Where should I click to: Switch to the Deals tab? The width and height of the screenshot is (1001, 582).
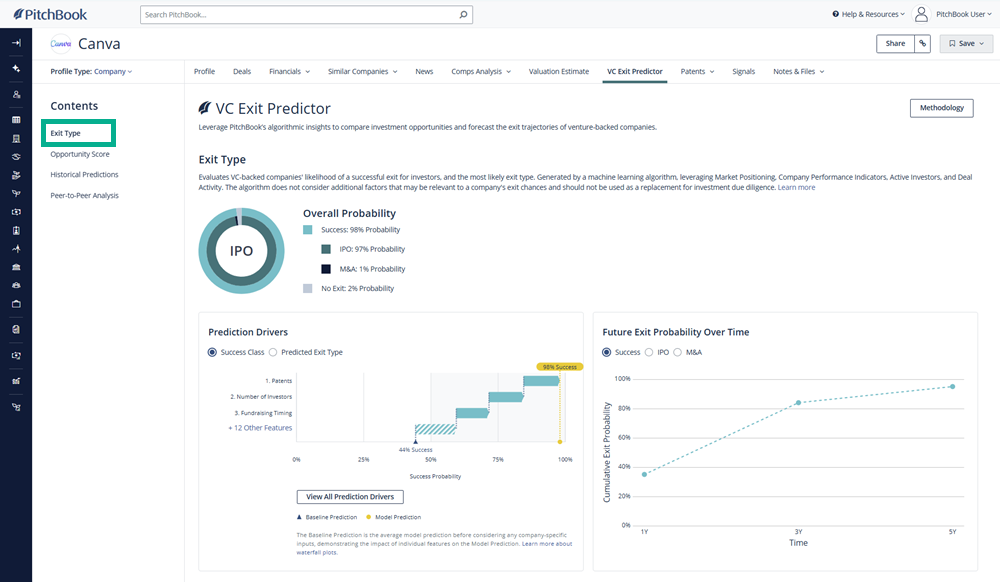coord(242,71)
